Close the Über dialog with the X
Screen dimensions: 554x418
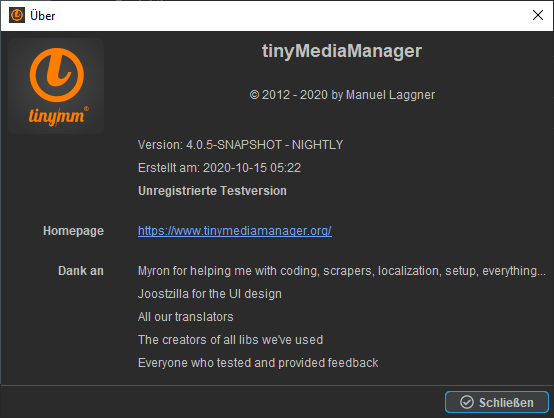538,15
